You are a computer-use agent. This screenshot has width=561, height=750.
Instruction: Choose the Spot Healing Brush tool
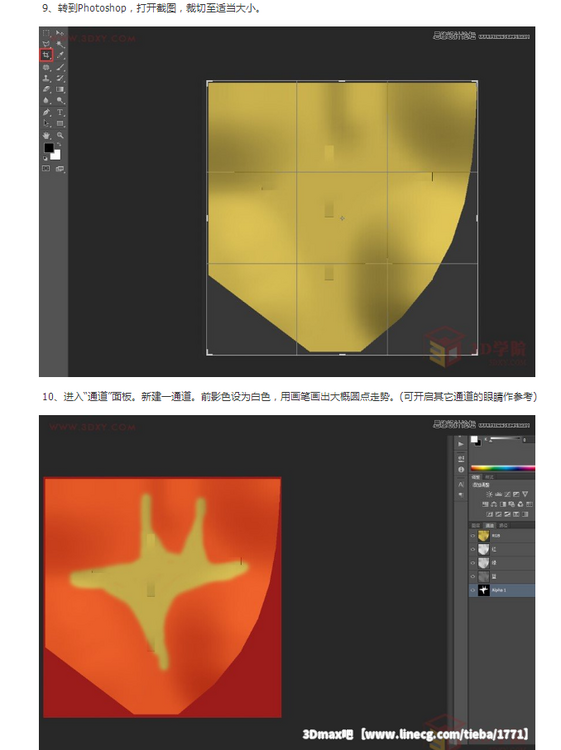46,67
